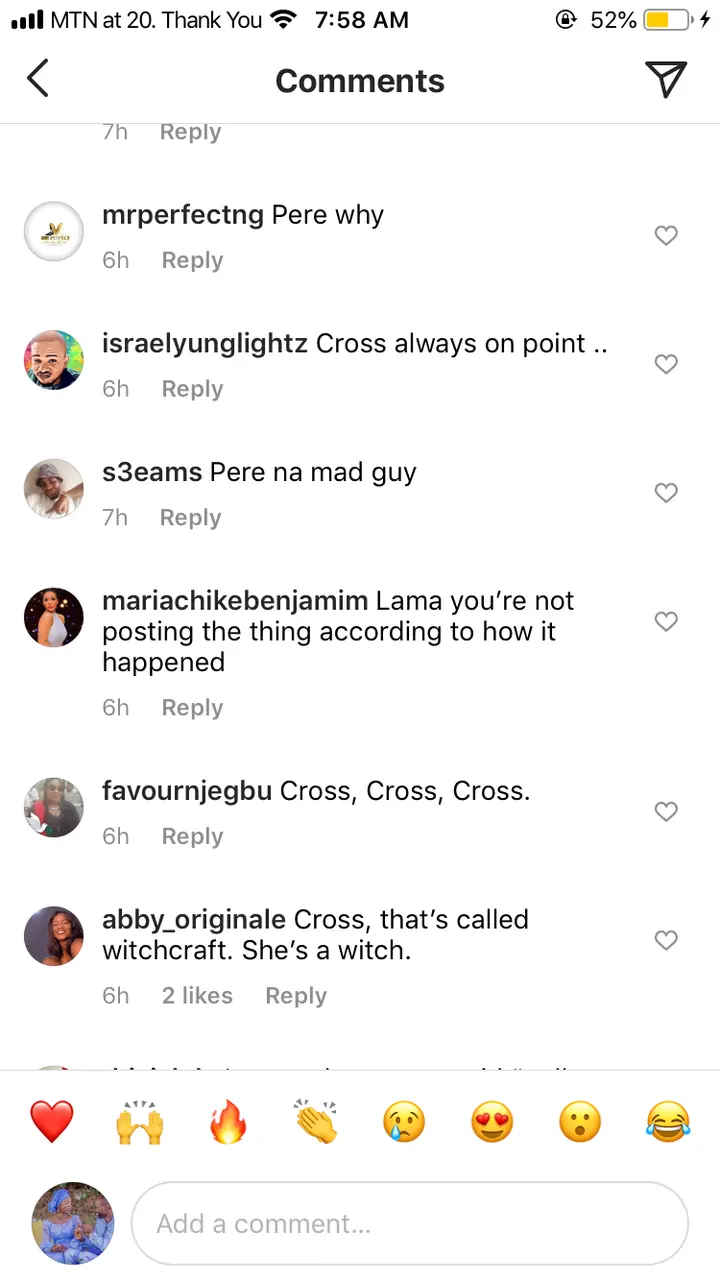Reply to abby_originale's comment
720x1280 pixels.
(x=296, y=996)
